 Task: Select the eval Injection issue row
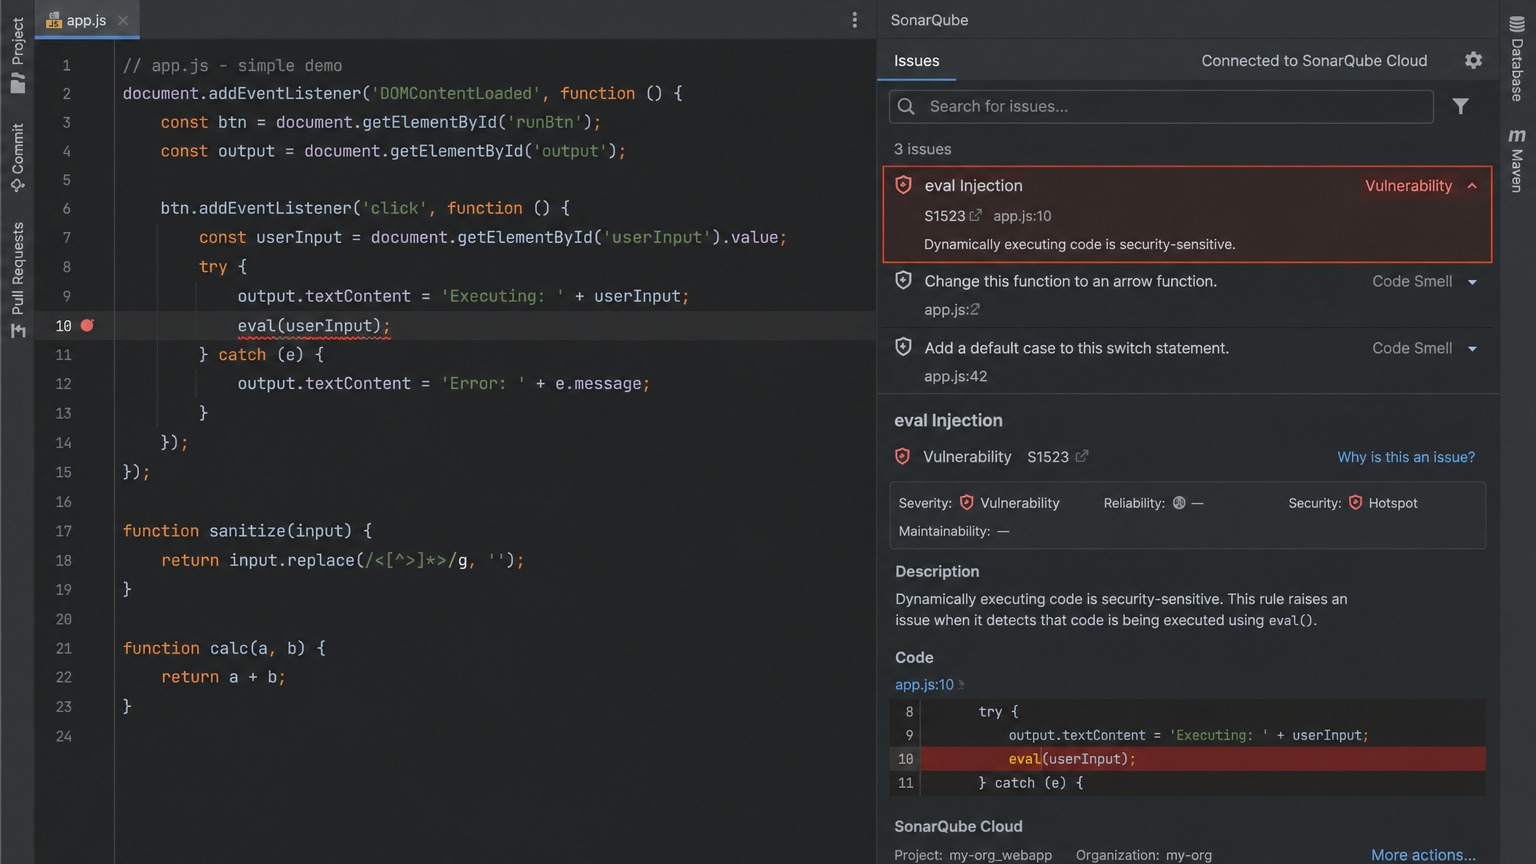click(1188, 214)
